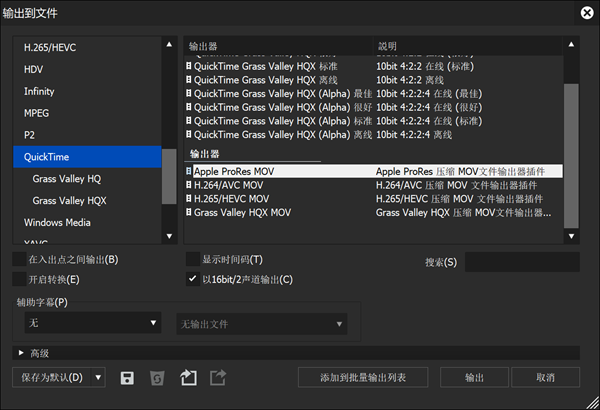Select QuickTime Grass Valley HQX (Alpha) 离线

[374, 135]
